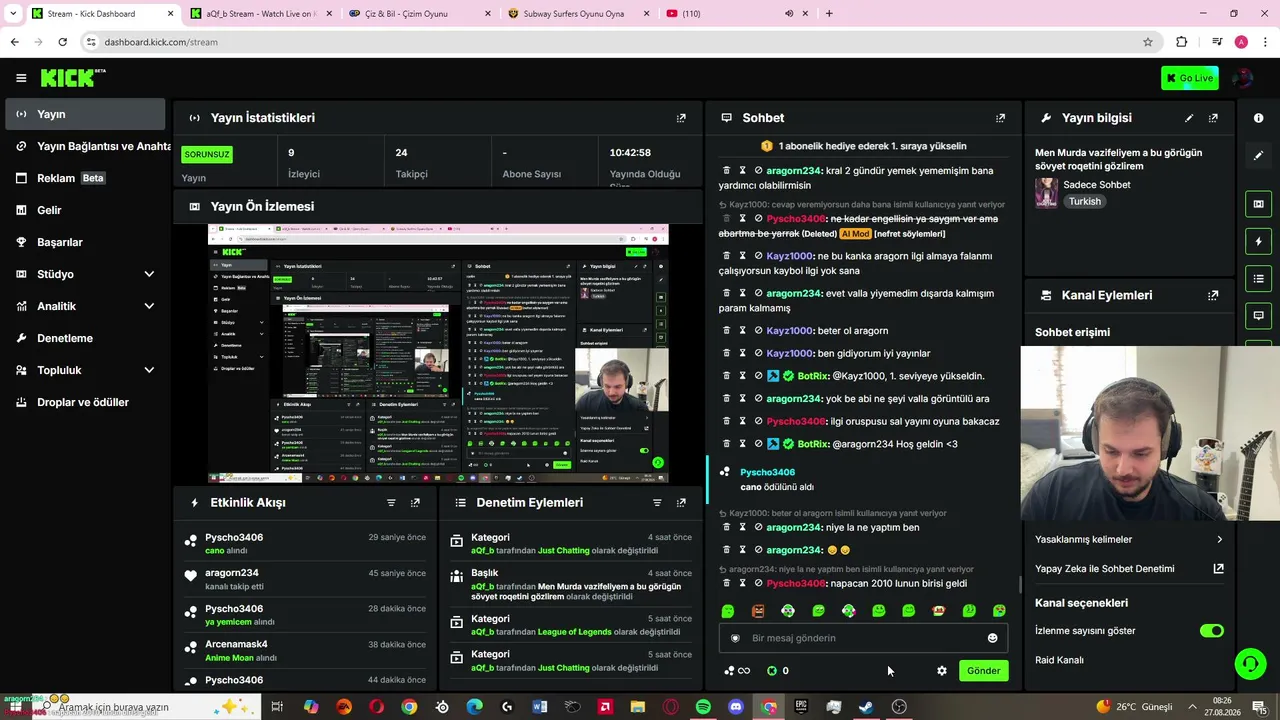Open Yasaklanmış kelimeler chevron
Image resolution: width=1280 pixels, height=720 pixels.
click(x=1219, y=540)
